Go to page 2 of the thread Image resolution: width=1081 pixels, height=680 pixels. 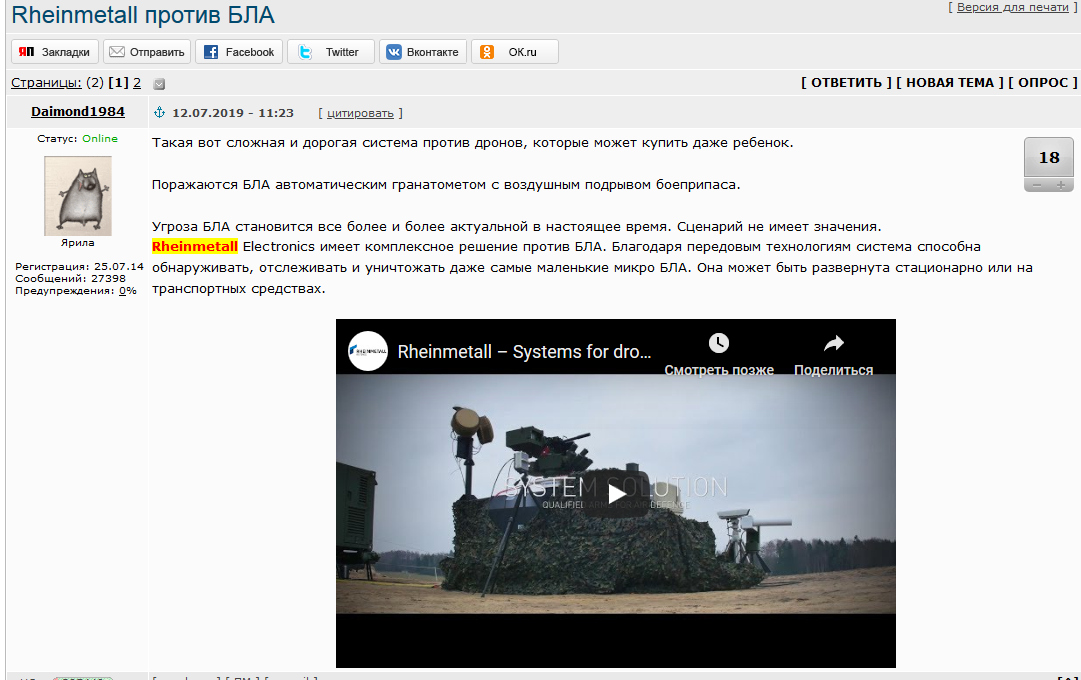pyautogui.click(x=137, y=83)
